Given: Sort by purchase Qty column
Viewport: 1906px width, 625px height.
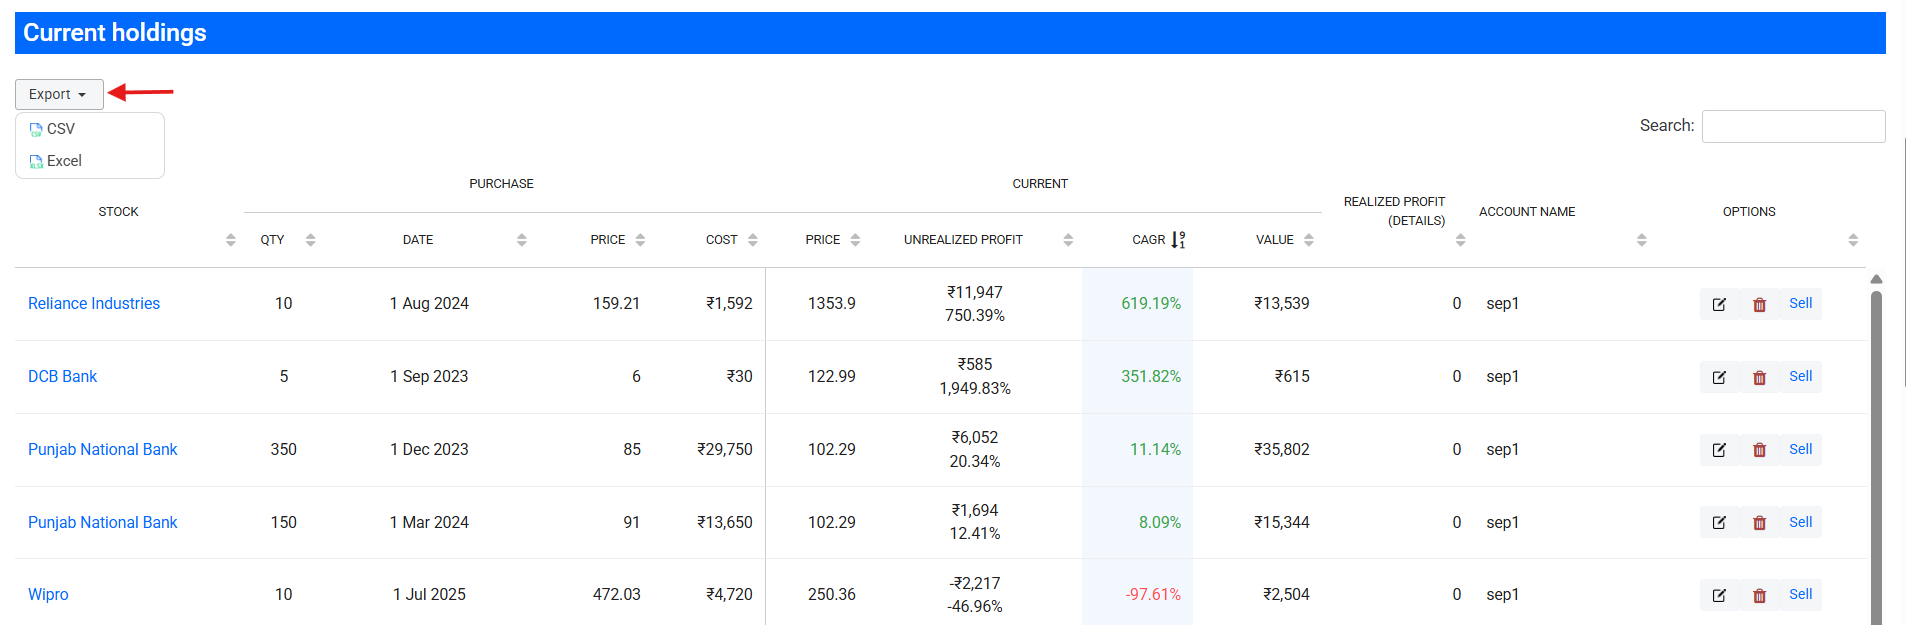Looking at the screenshot, I should coord(310,240).
